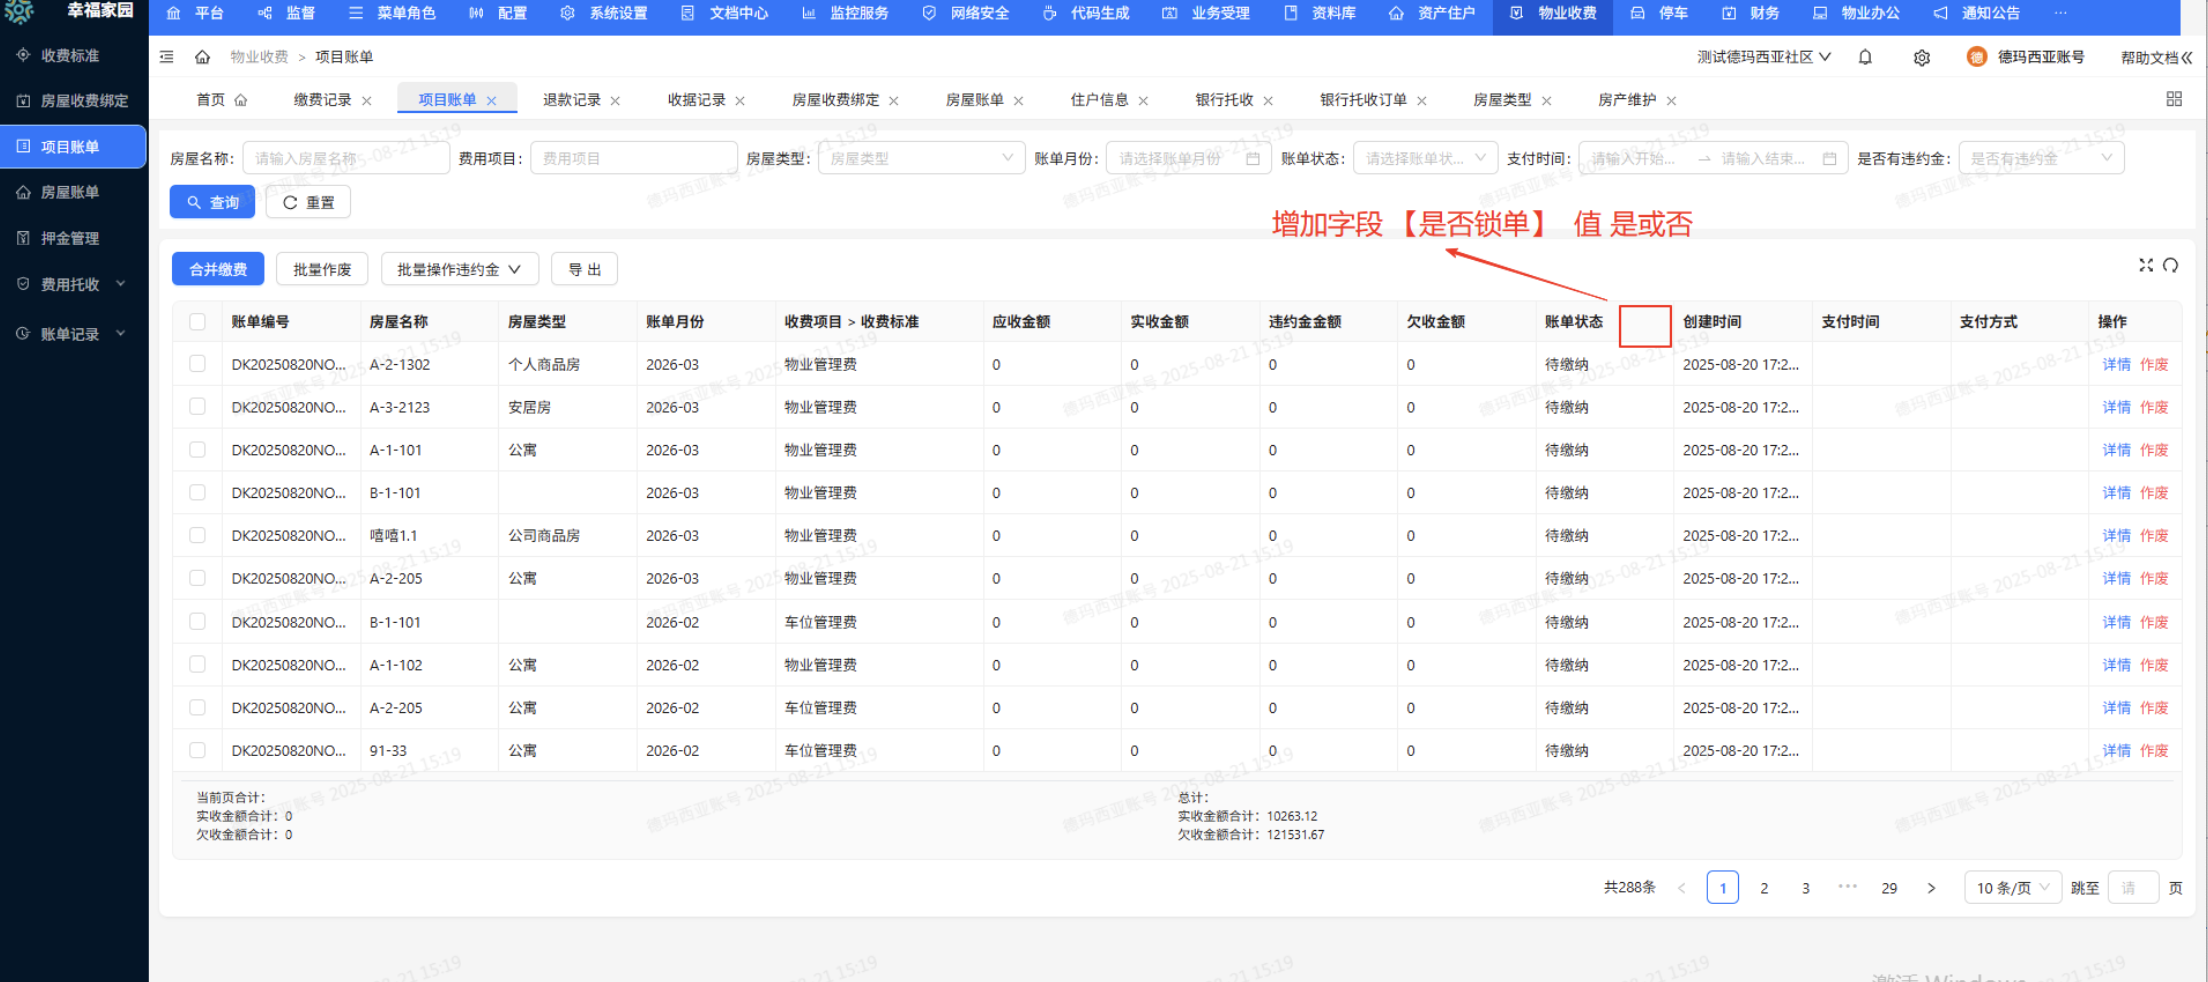
Task: Toggle the select-all checkbox in table header
Action: [197, 321]
